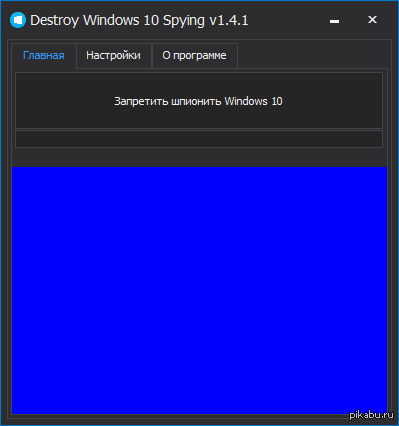Minimize the Destroy Windows 10 Spying window
399x426 pixels.
point(334,21)
